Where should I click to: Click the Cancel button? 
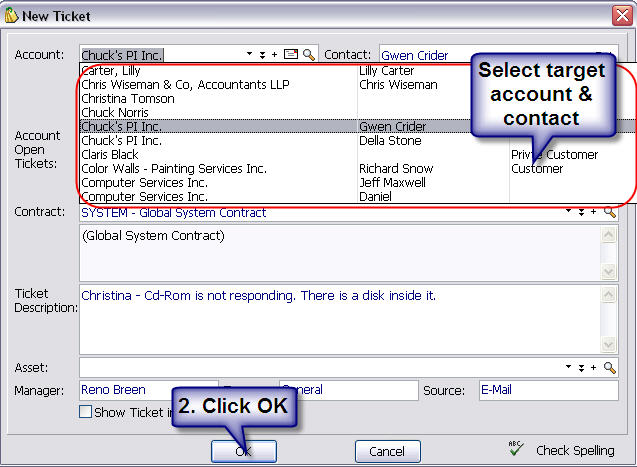pos(387,451)
